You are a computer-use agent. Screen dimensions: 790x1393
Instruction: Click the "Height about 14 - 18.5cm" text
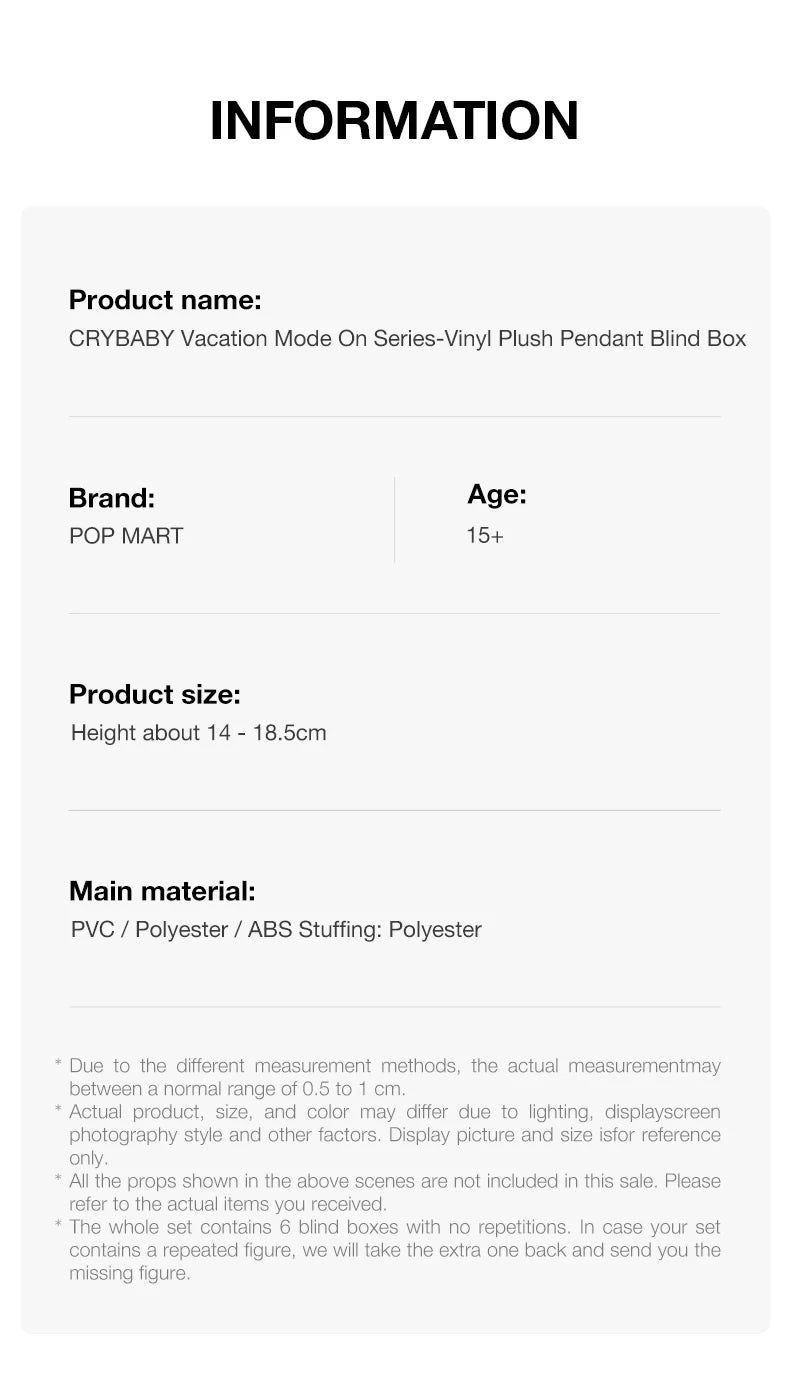coord(198,733)
